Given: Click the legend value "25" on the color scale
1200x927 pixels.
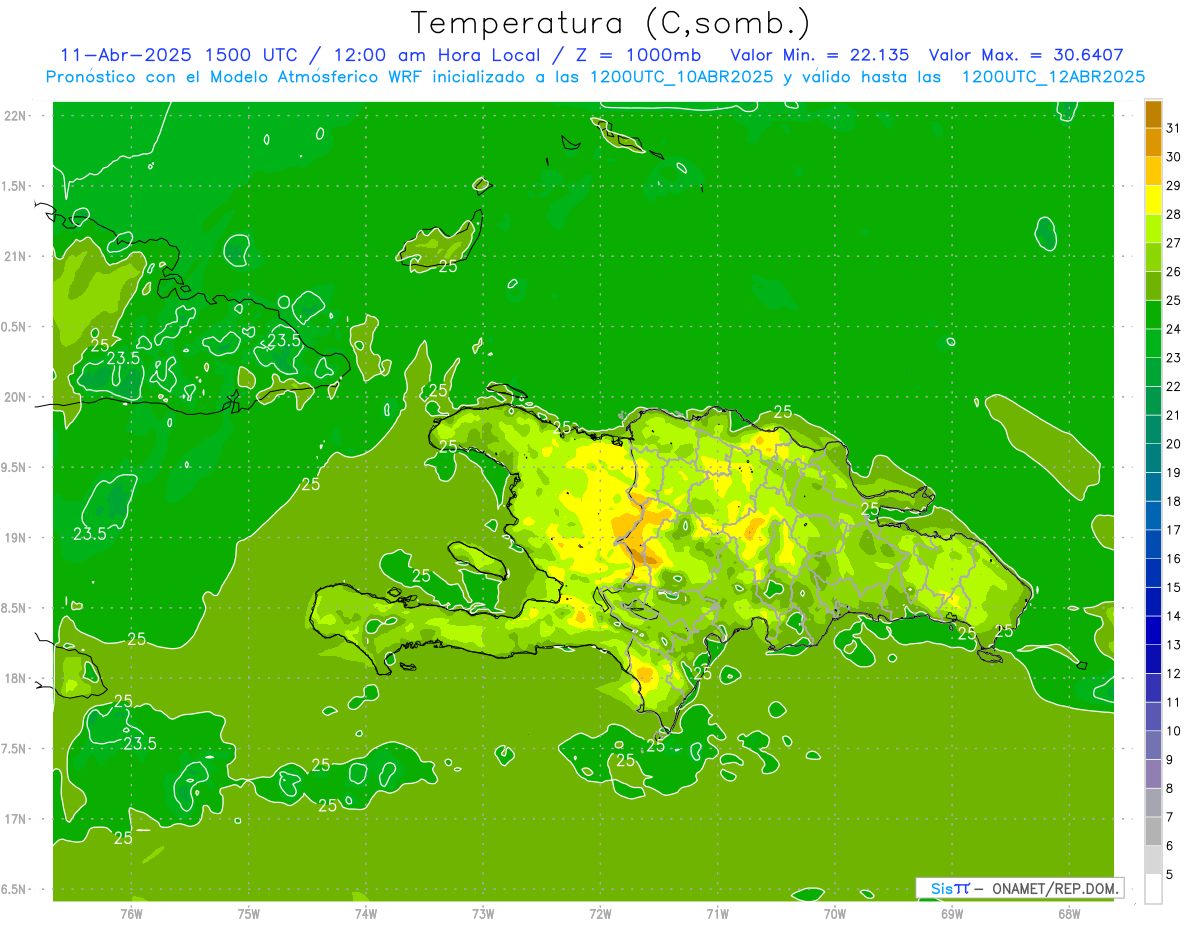Looking at the screenshot, I should point(1173,300).
